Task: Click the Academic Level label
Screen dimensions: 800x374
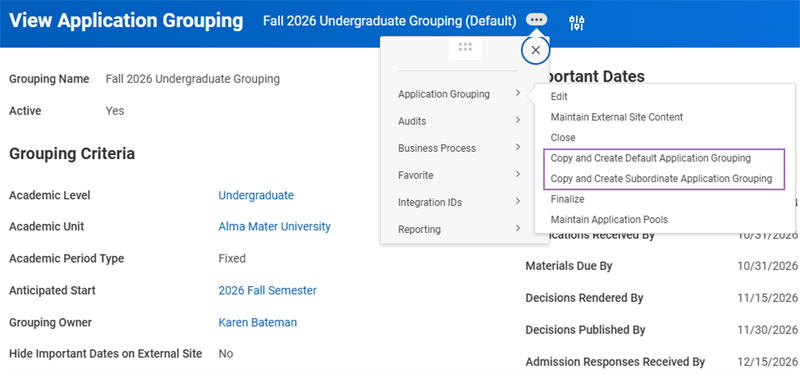Action: (49, 195)
